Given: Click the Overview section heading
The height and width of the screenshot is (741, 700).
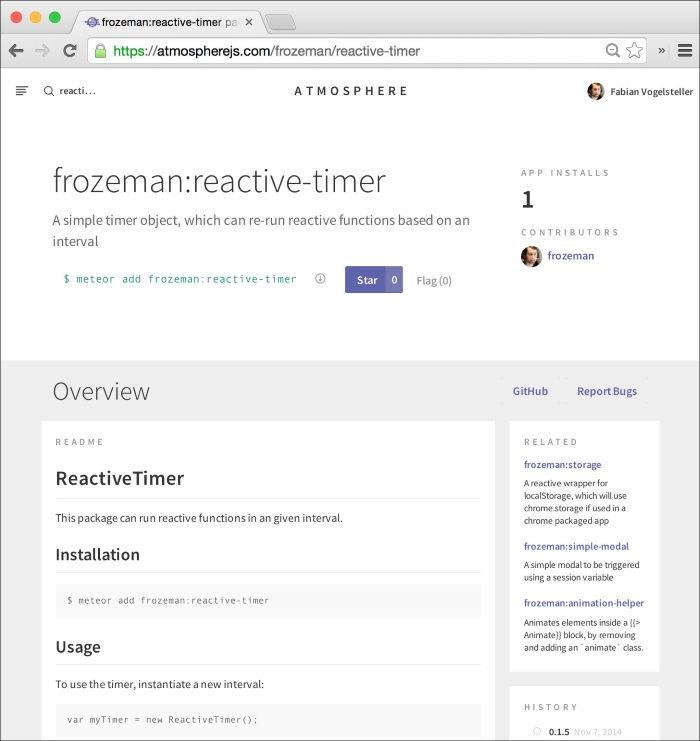Looking at the screenshot, I should click(101, 391).
